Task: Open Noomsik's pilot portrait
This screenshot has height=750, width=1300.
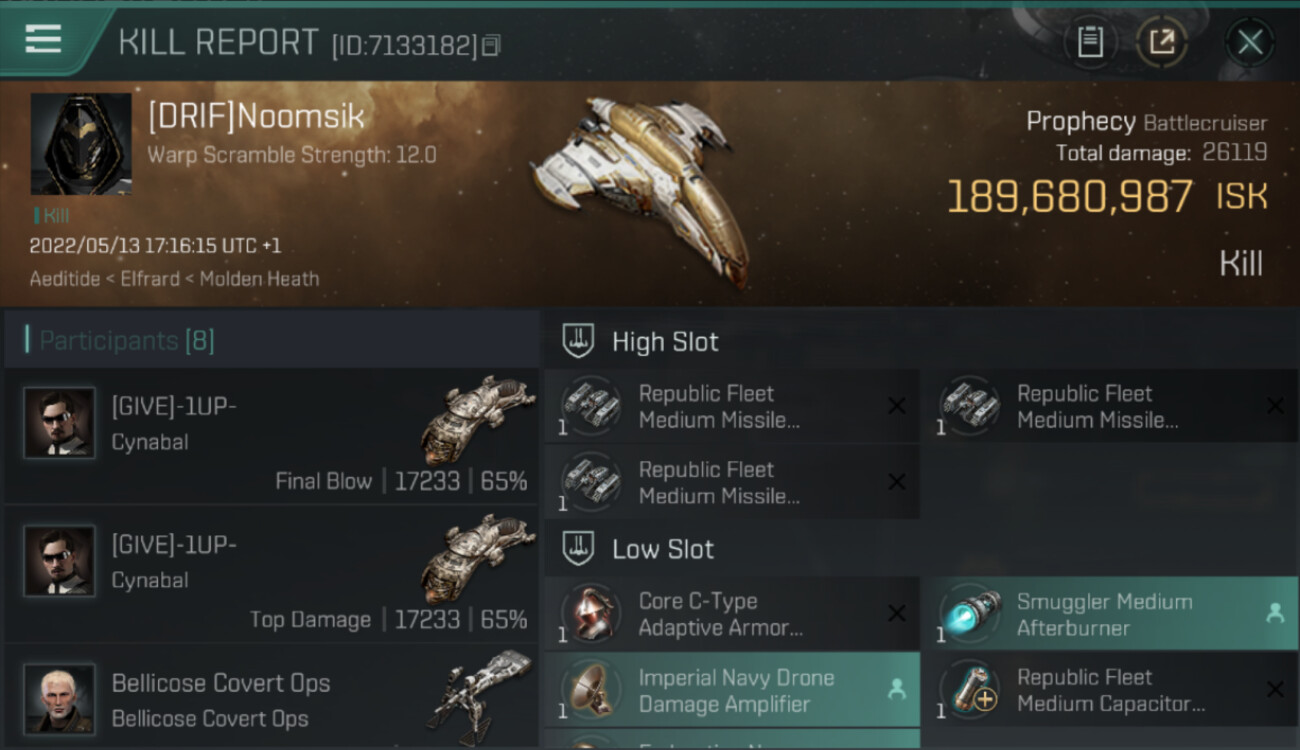Action: [81, 144]
